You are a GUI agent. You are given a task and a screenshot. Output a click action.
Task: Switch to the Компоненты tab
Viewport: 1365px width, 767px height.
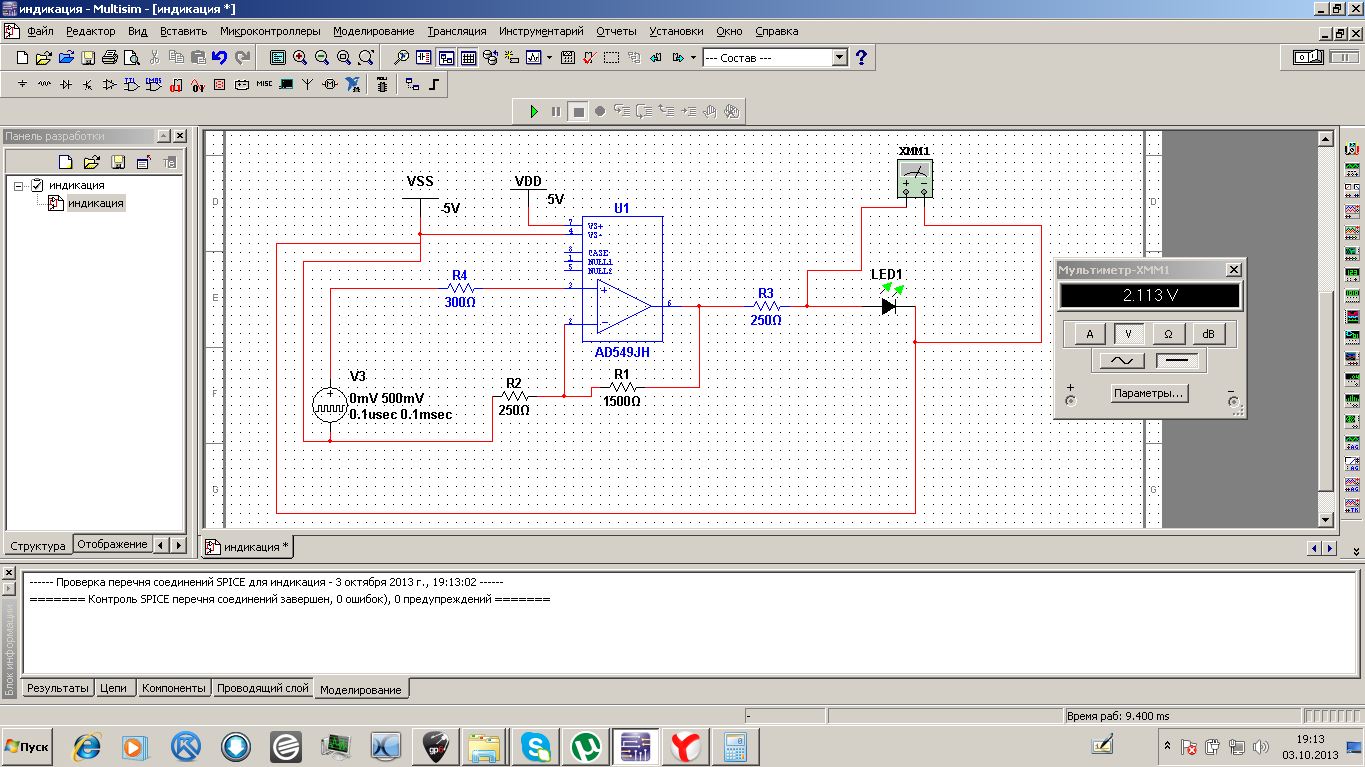[x=173, y=688]
